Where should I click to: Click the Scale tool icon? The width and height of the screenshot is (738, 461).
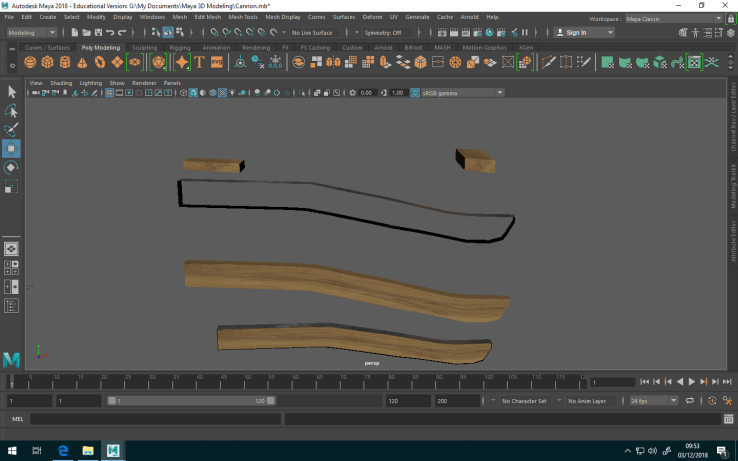11,187
